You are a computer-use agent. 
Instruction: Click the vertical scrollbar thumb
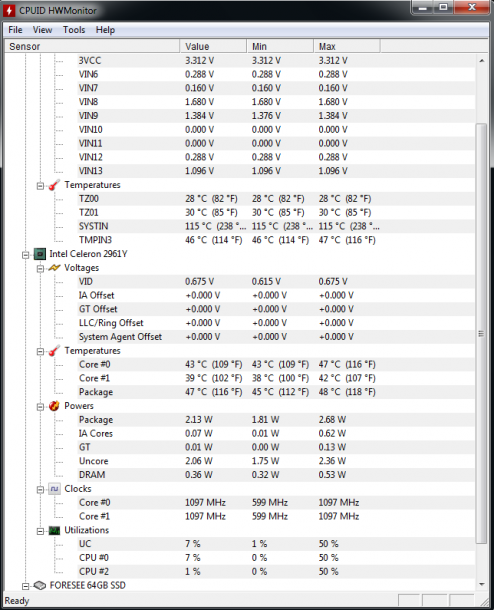tap(482, 333)
